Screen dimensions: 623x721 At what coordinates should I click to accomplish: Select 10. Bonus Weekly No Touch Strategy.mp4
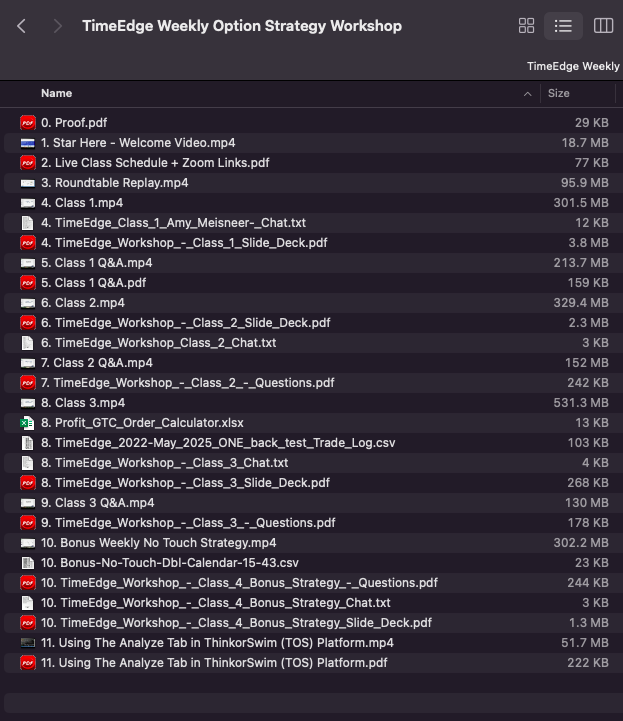(x=158, y=543)
